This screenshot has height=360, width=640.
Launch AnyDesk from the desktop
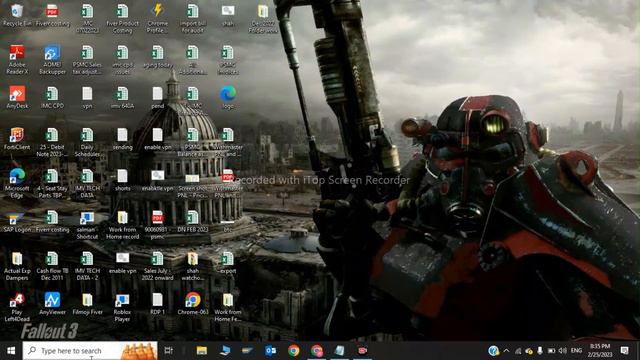[x=17, y=97]
